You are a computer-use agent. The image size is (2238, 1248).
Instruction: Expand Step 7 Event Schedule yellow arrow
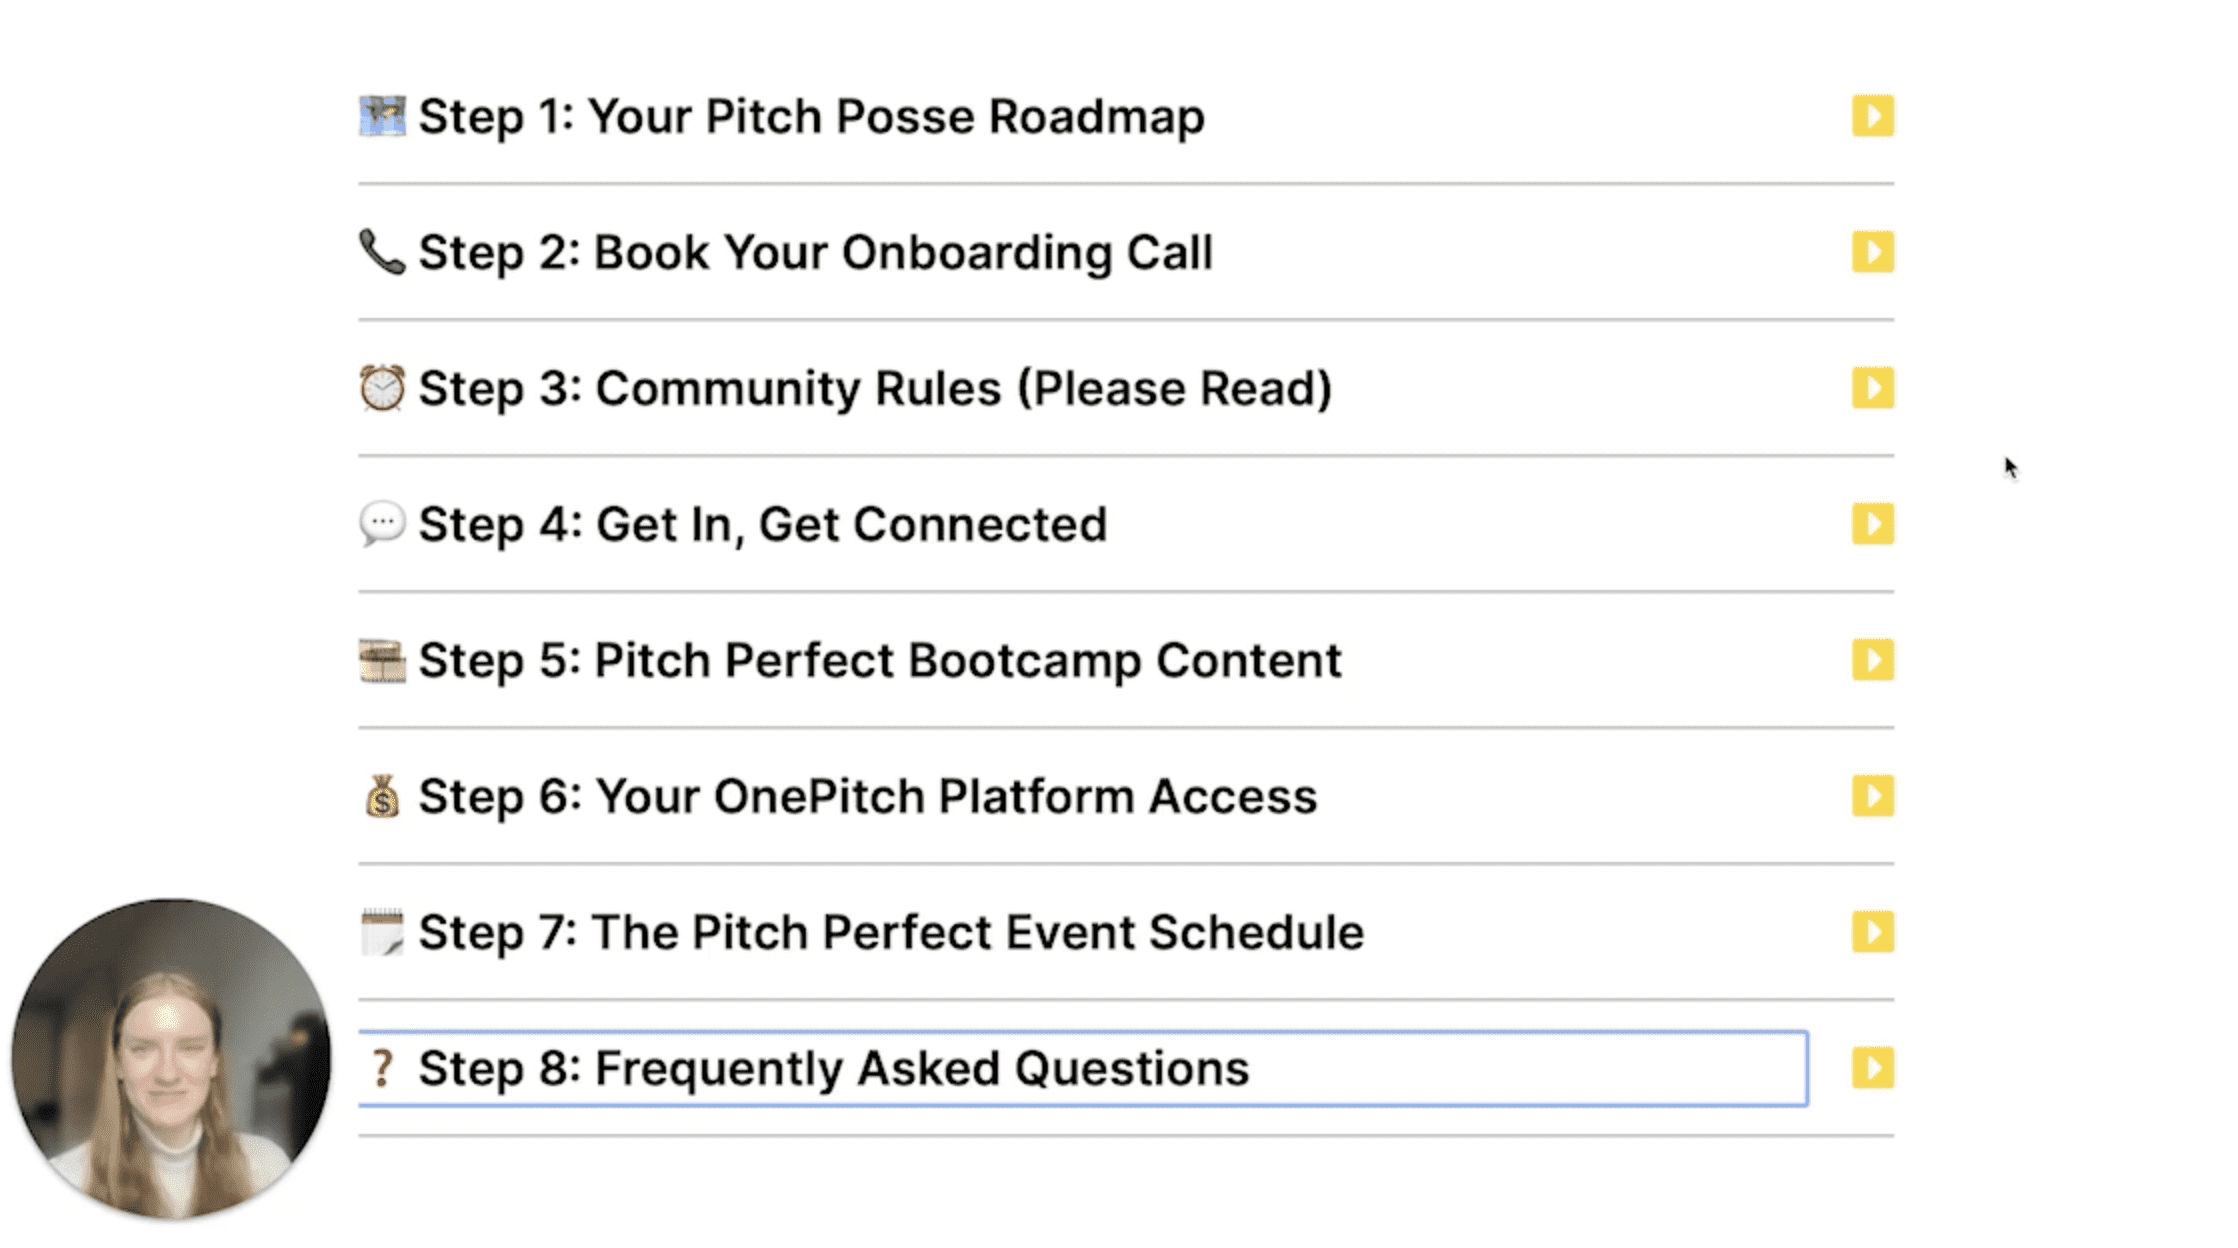coord(1873,932)
